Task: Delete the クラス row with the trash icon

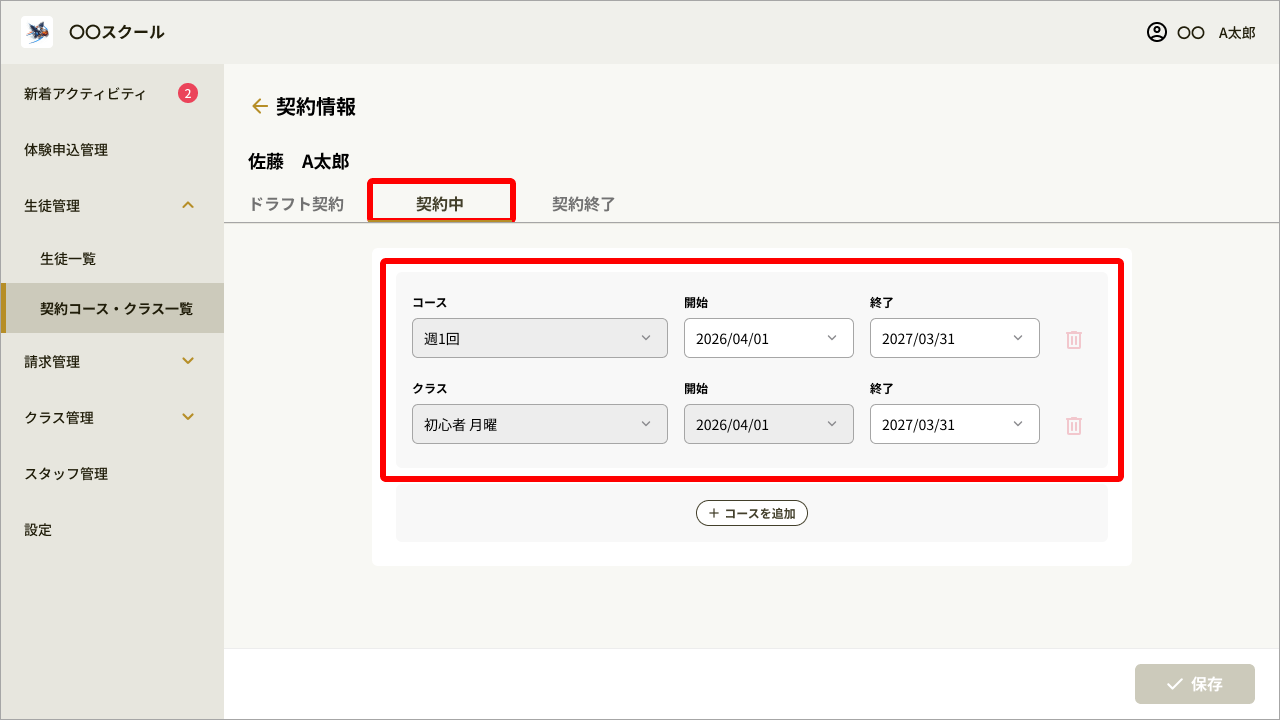Action: tap(1073, 424)
